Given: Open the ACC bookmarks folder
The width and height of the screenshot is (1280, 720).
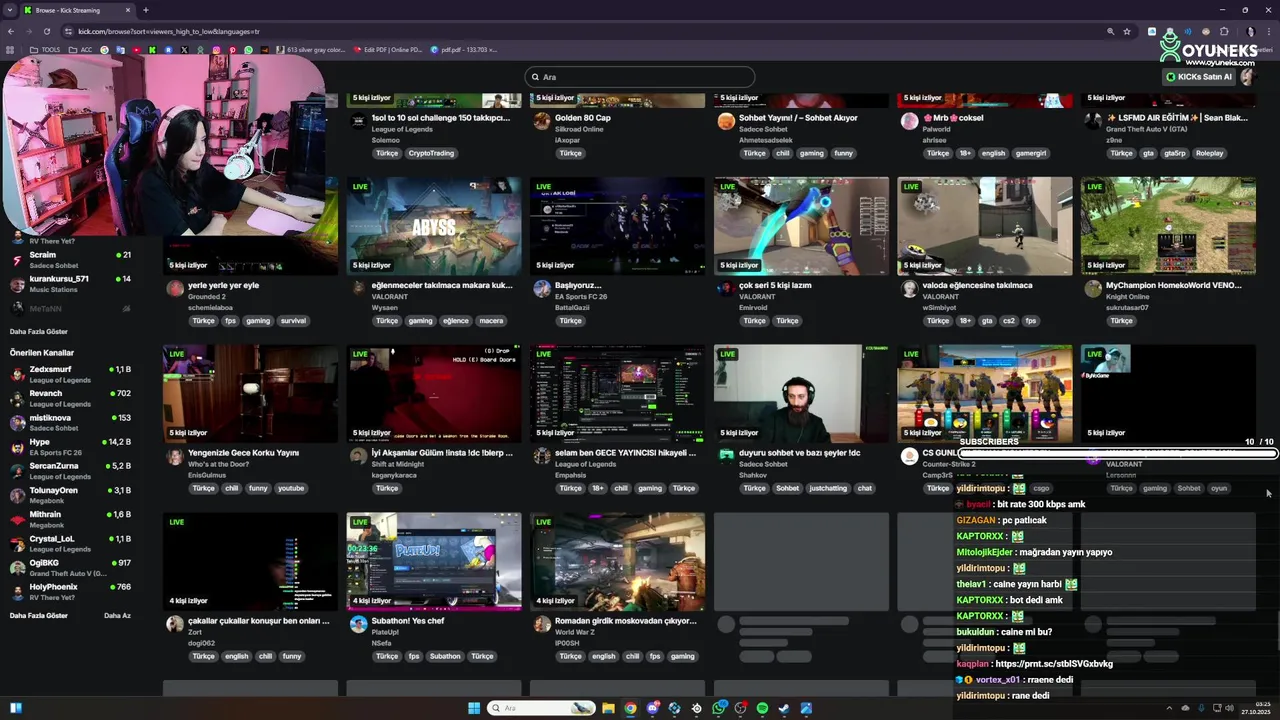Looking at the screenshot, I should (81, 49).
